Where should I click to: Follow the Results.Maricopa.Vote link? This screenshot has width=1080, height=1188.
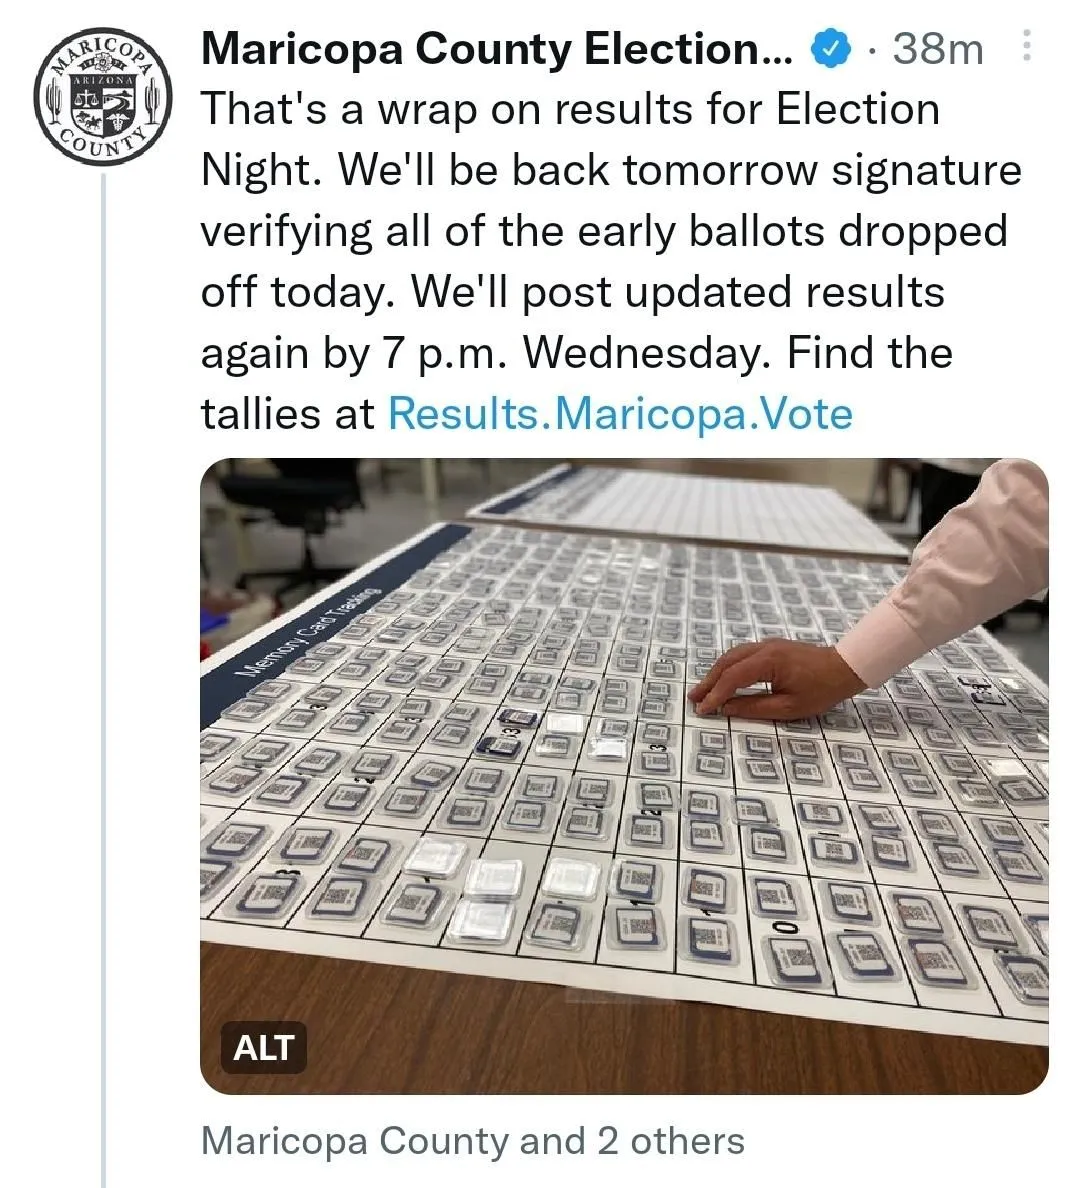[x=620, y=413]
